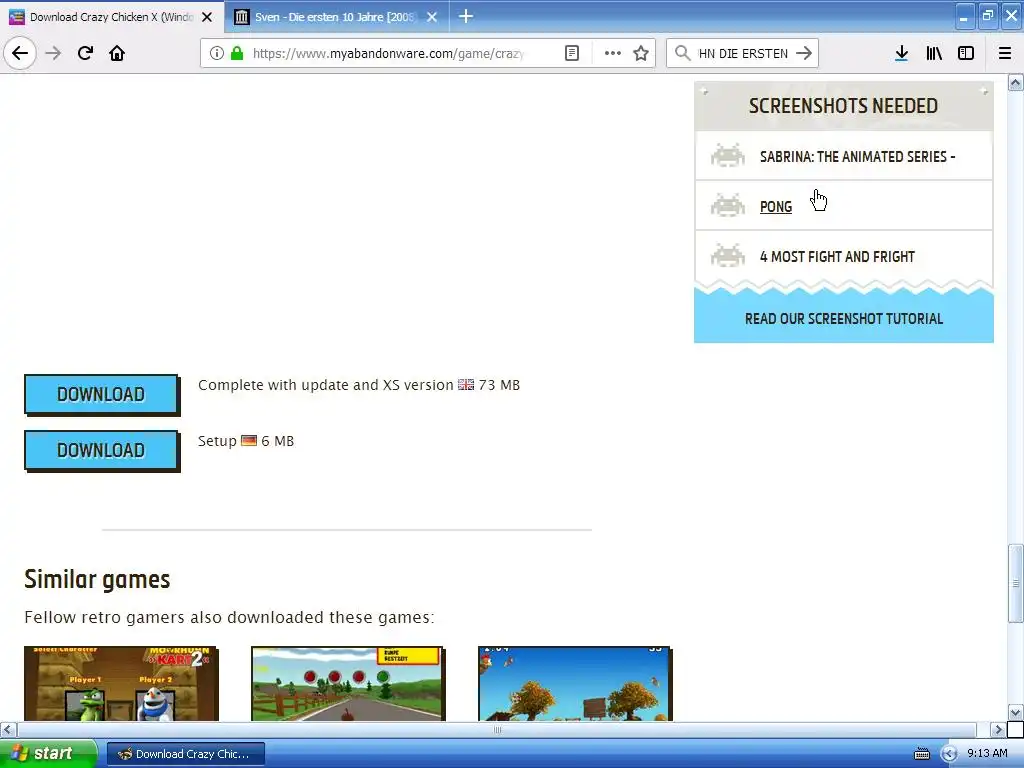Open a new browser tab
Screen dimensions: 1024x768
tap(466, 16)
